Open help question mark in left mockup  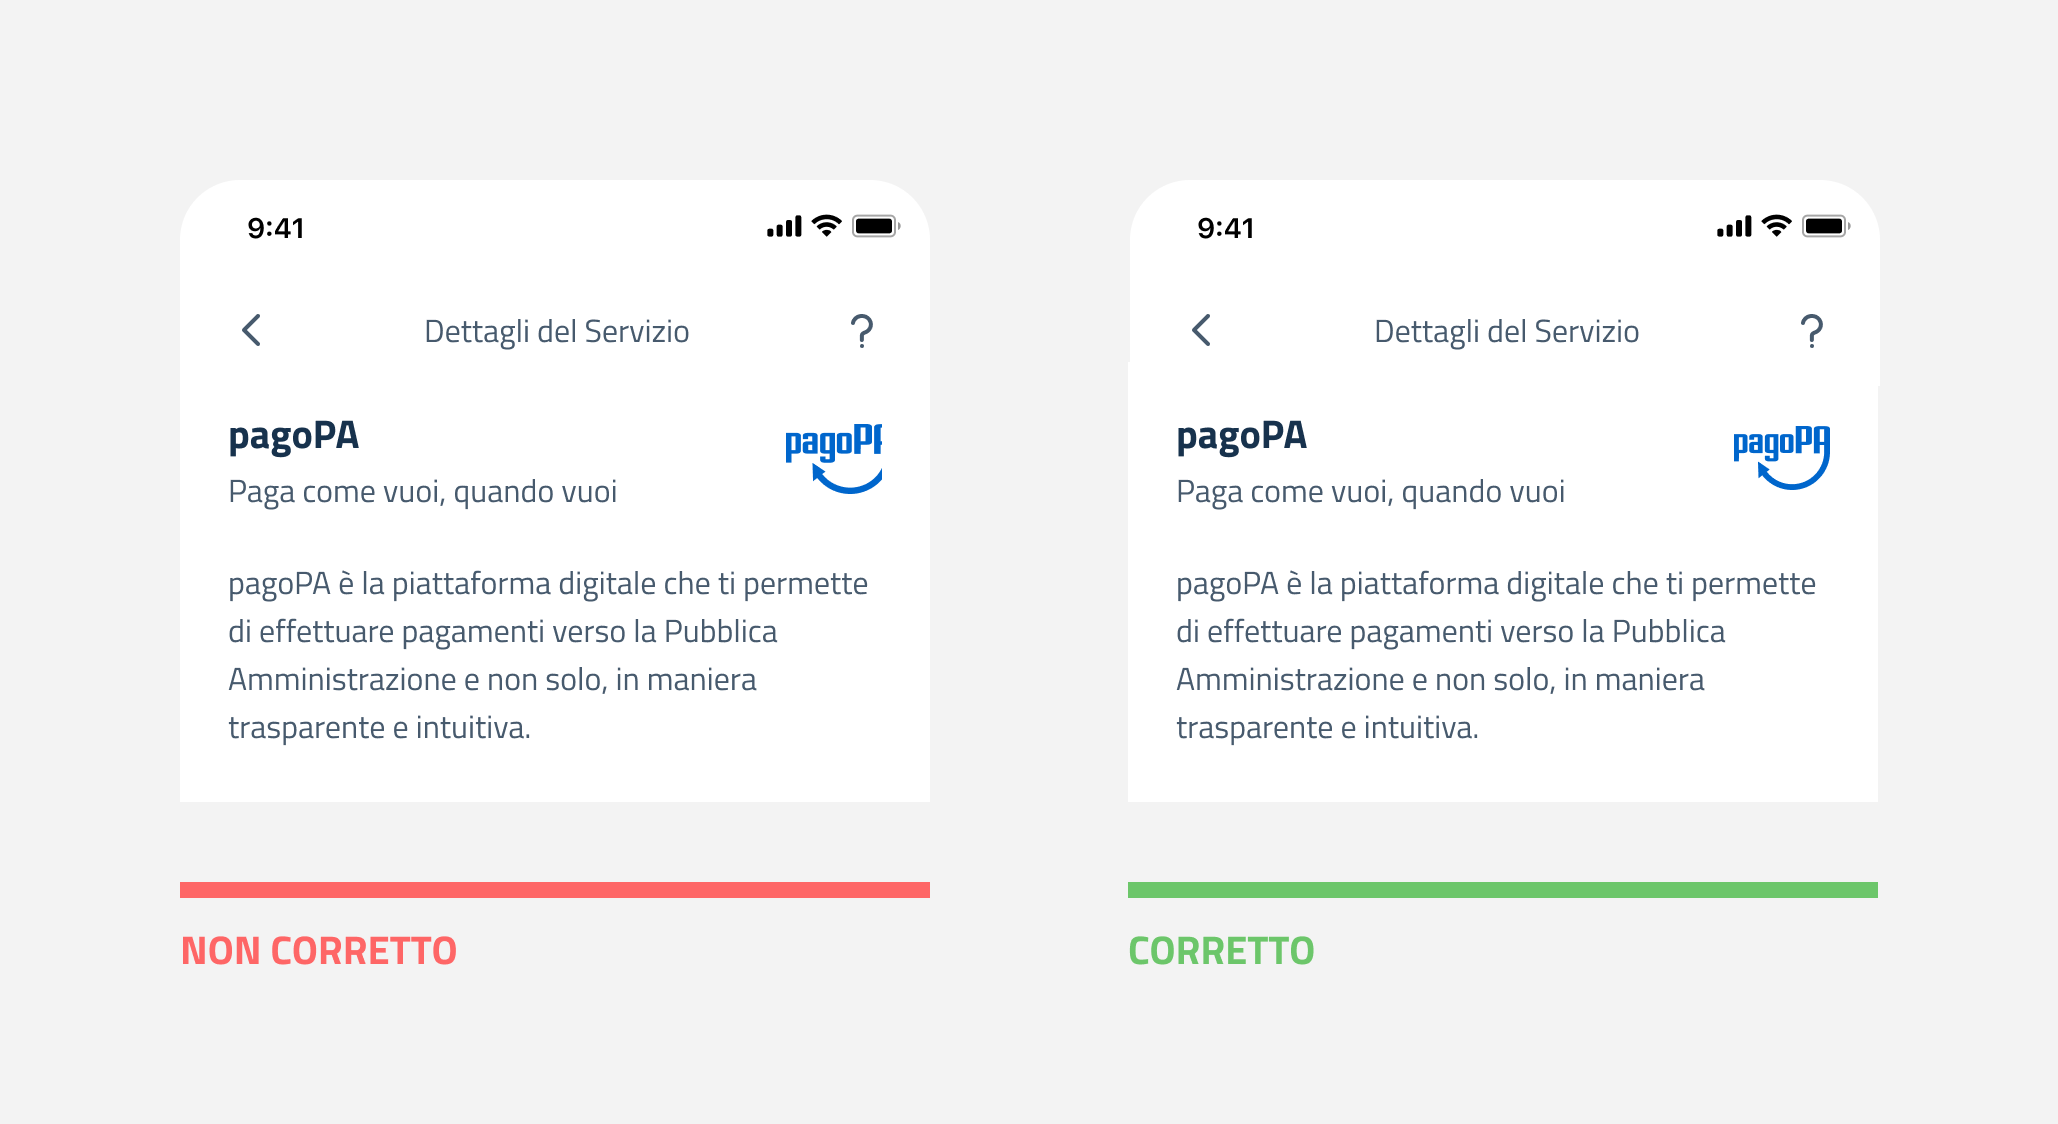pos(861,331)
